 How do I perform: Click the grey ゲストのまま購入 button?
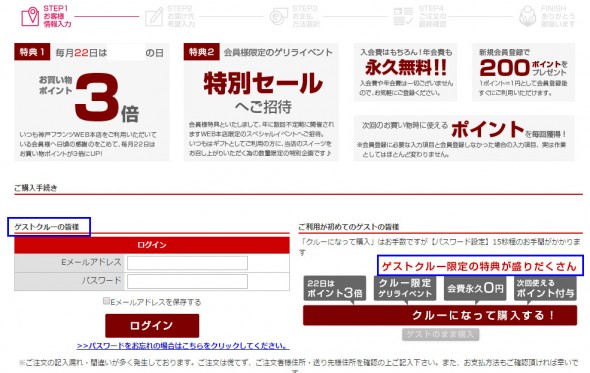tap(440, 334)
